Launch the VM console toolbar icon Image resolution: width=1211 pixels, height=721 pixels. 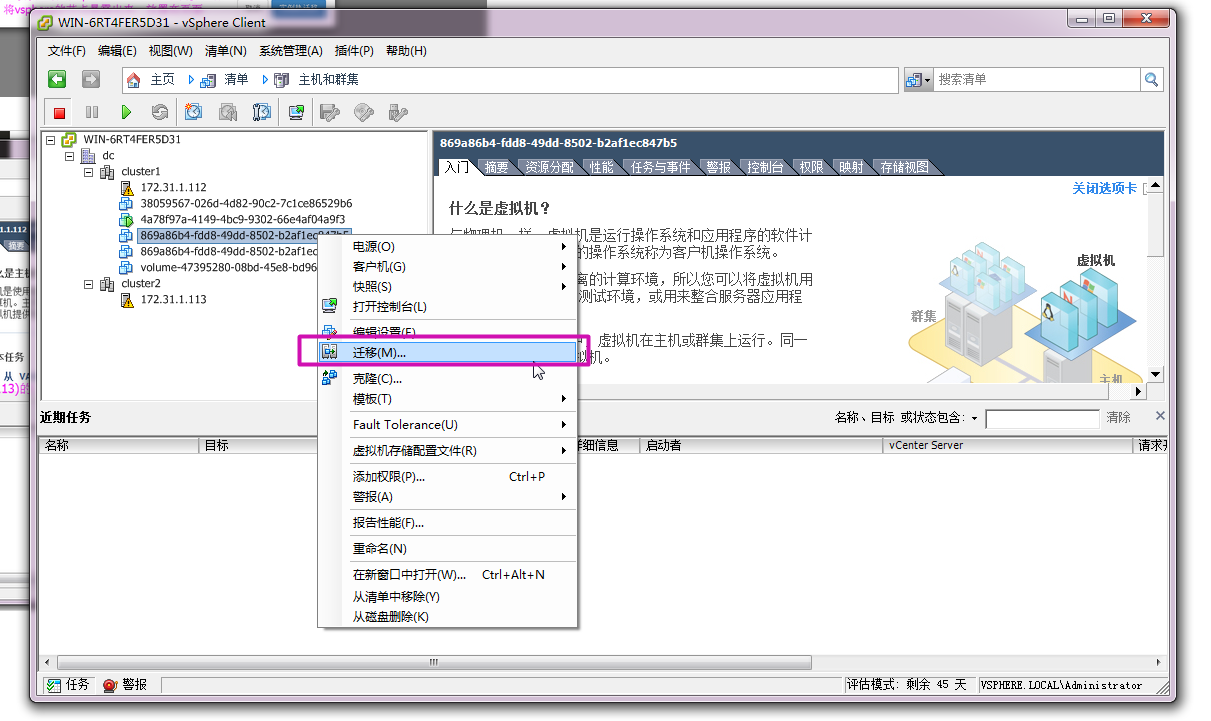tap(296, 113)
